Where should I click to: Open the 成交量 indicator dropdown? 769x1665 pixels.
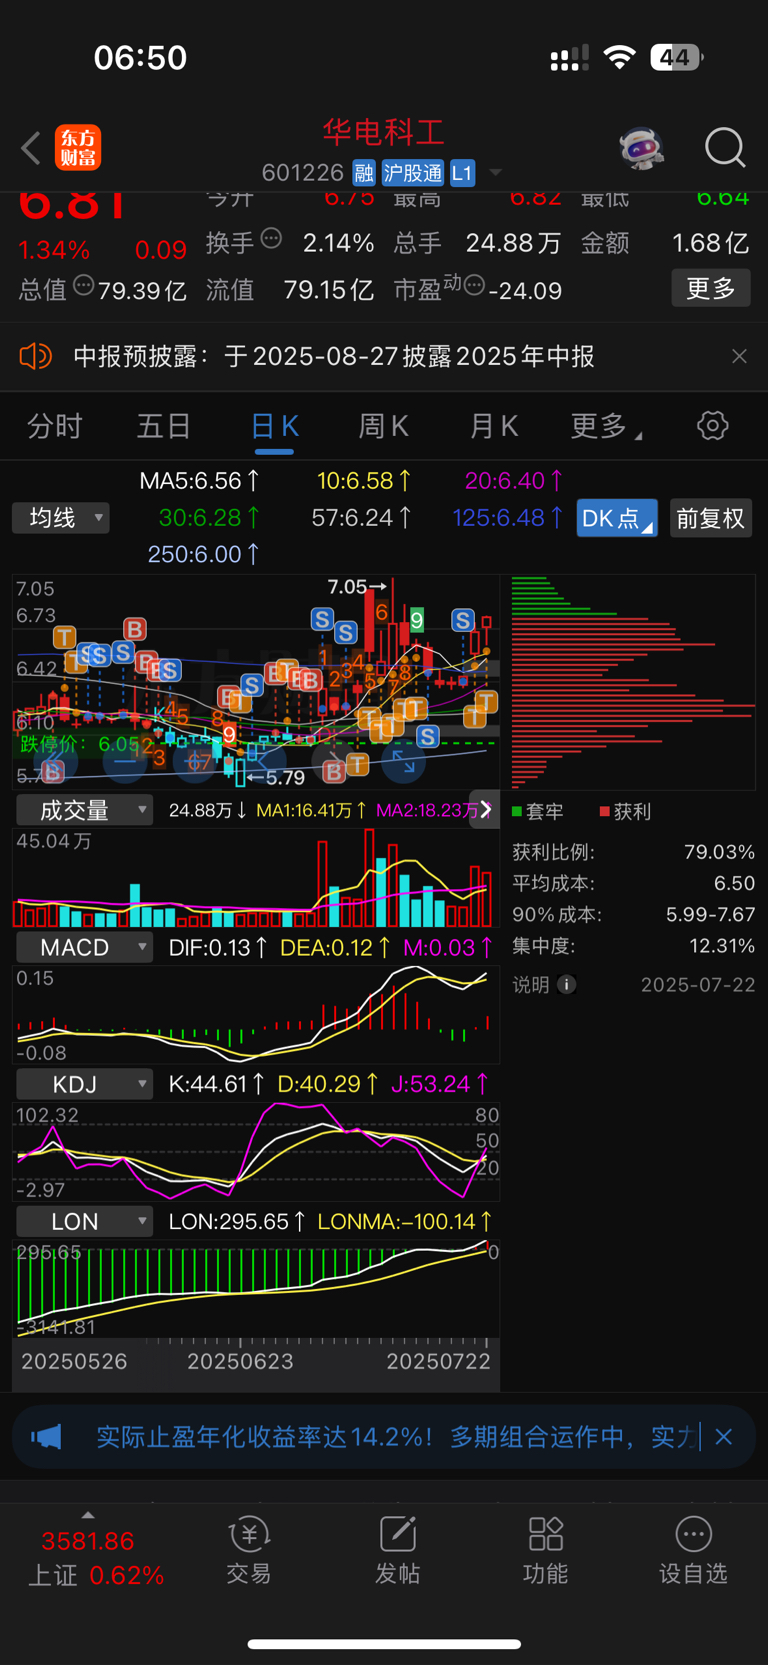[85, 810]
